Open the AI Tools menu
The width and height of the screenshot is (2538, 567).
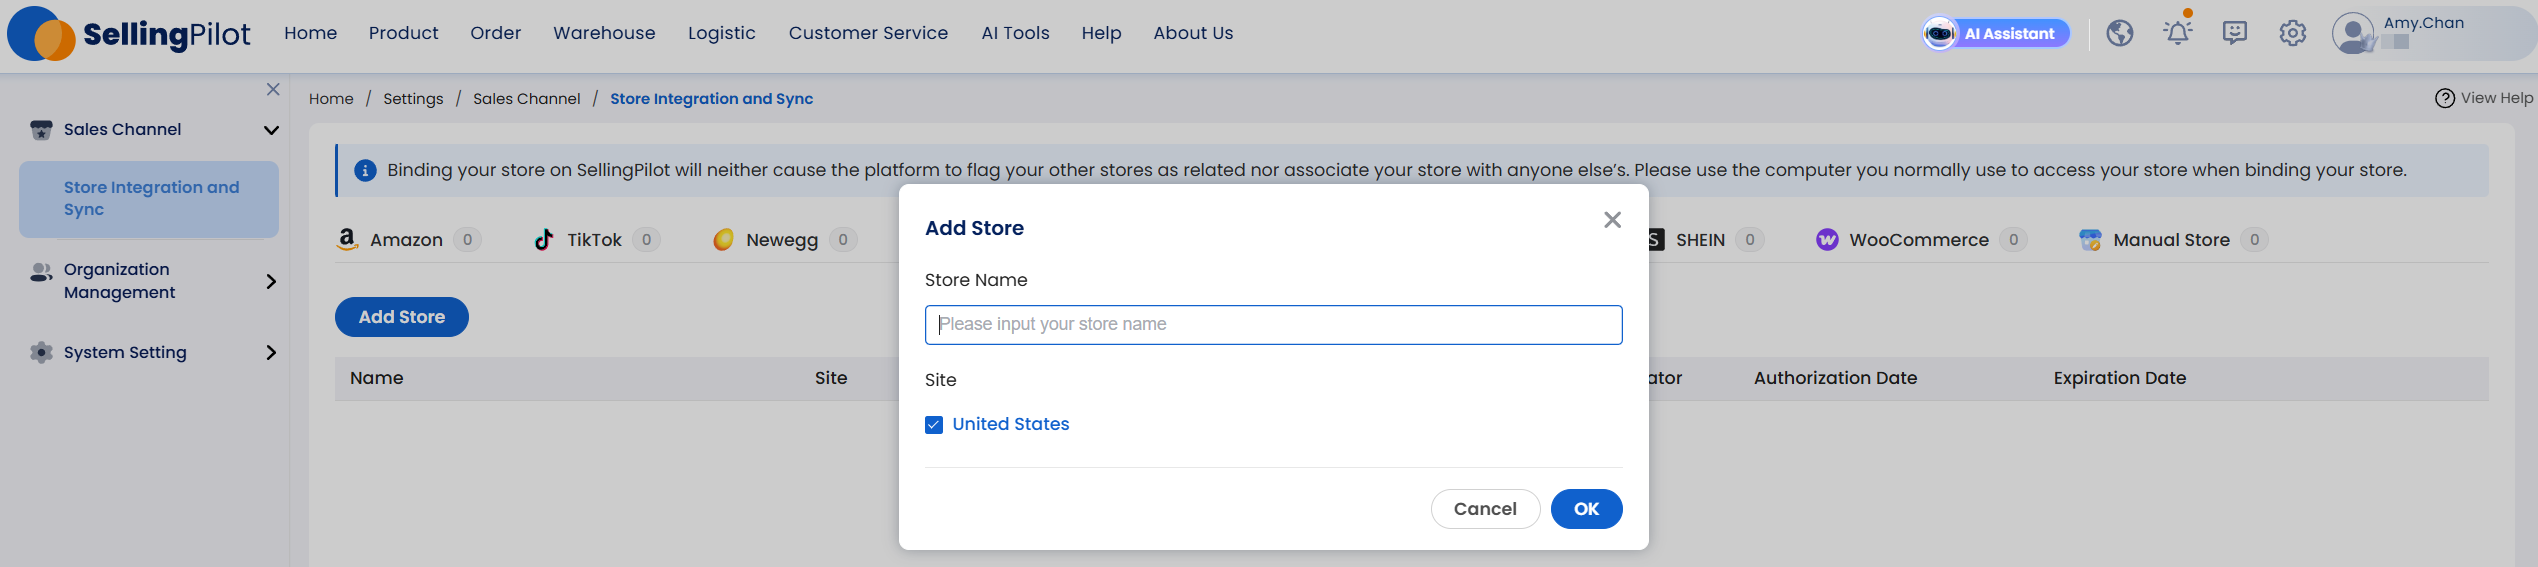coord(1015,33)
